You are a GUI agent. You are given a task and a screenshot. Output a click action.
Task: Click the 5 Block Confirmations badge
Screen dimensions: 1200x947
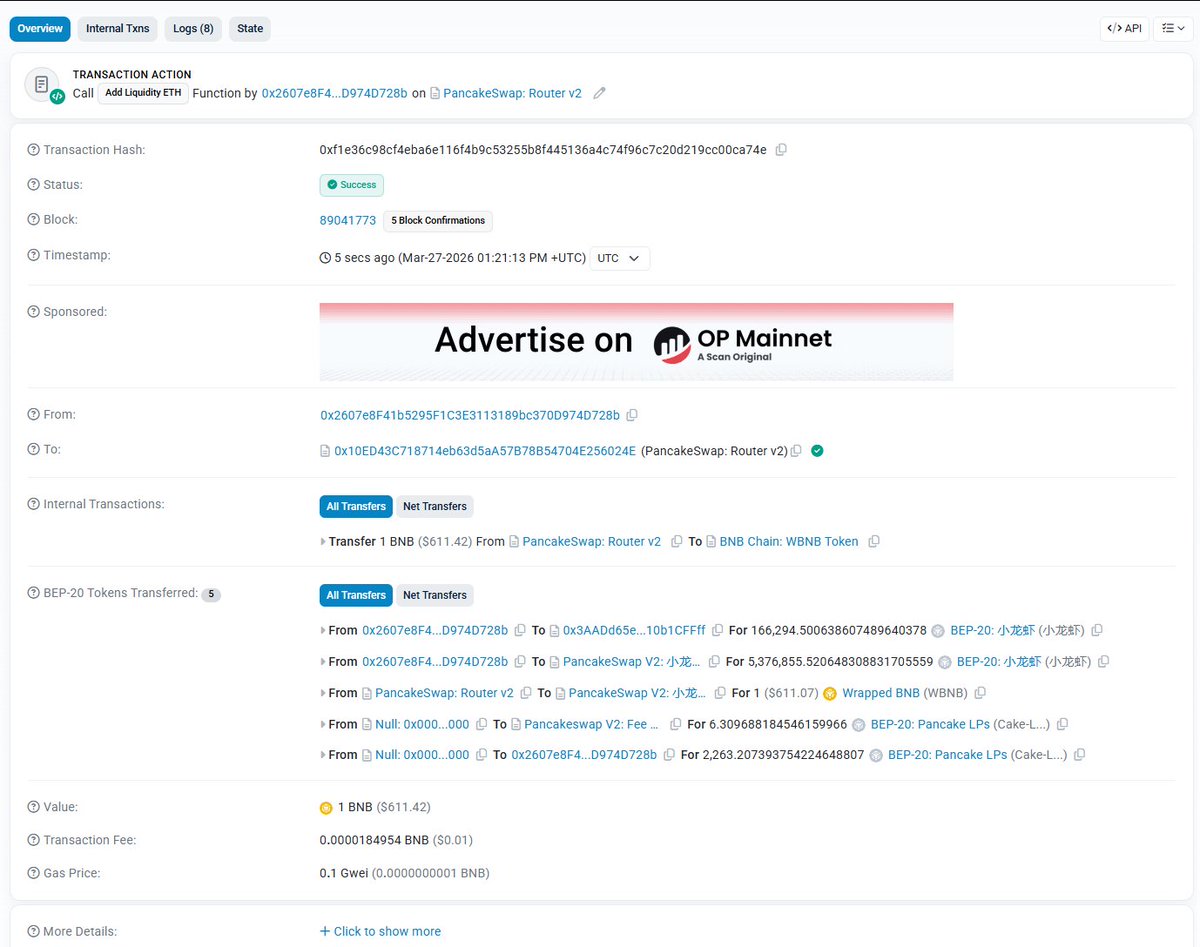point(438,221)
